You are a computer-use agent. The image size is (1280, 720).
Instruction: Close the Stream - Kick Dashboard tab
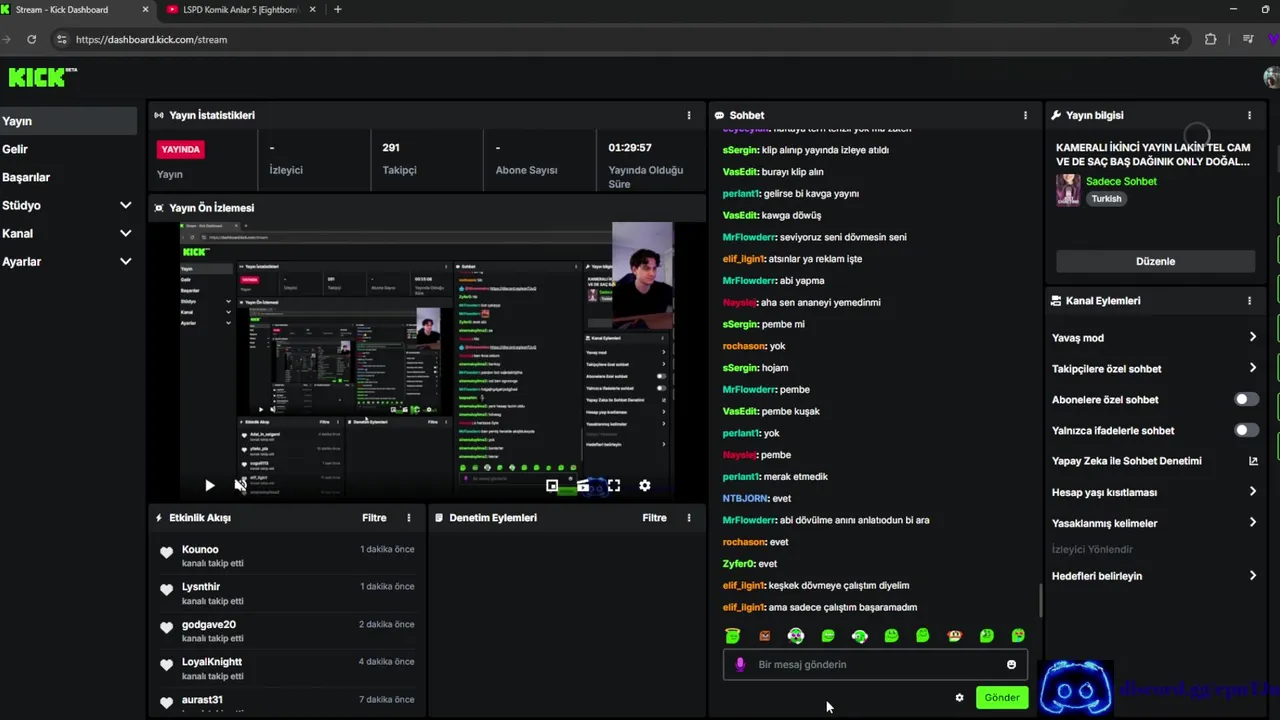tap(145, 10)
